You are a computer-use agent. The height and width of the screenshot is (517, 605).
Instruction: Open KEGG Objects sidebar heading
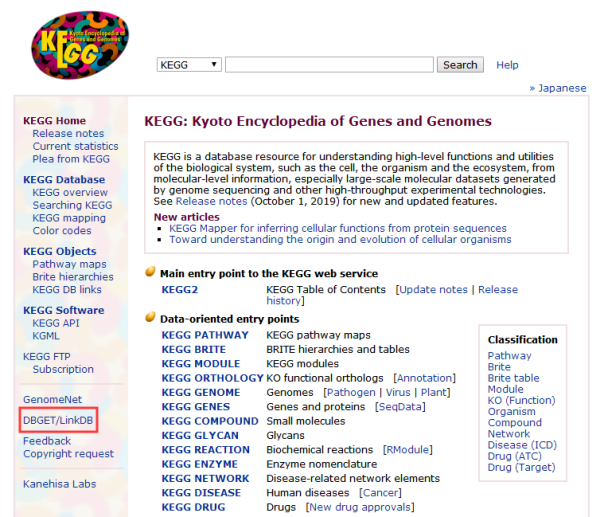[60, 252]
